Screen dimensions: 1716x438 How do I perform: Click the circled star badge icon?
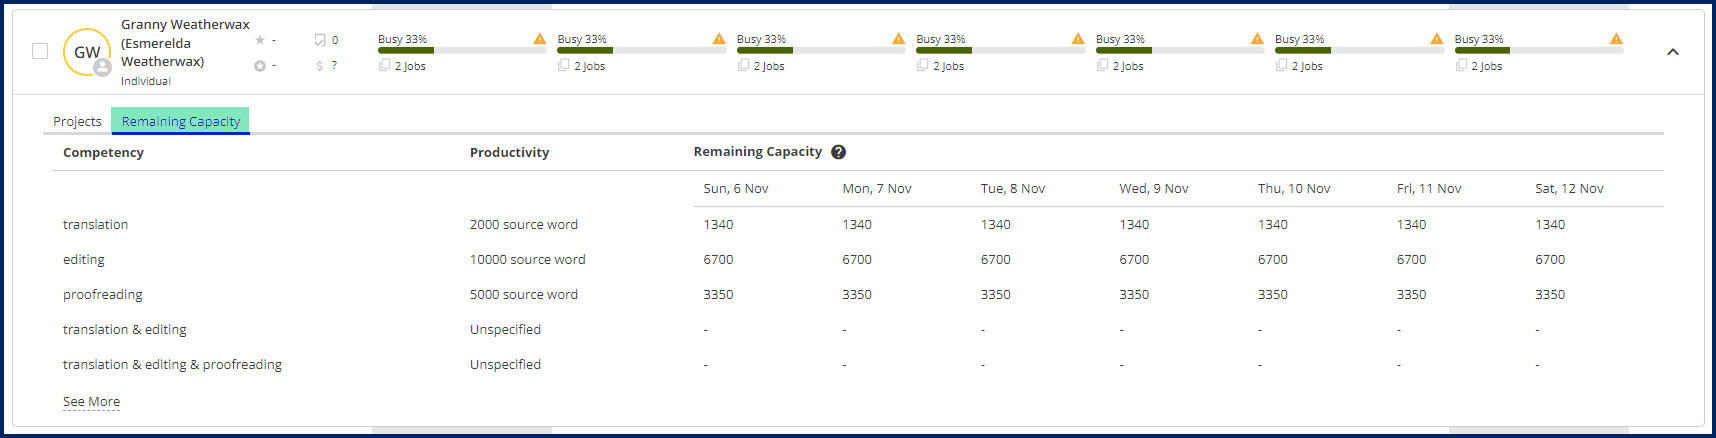click(x=260, y=66)
